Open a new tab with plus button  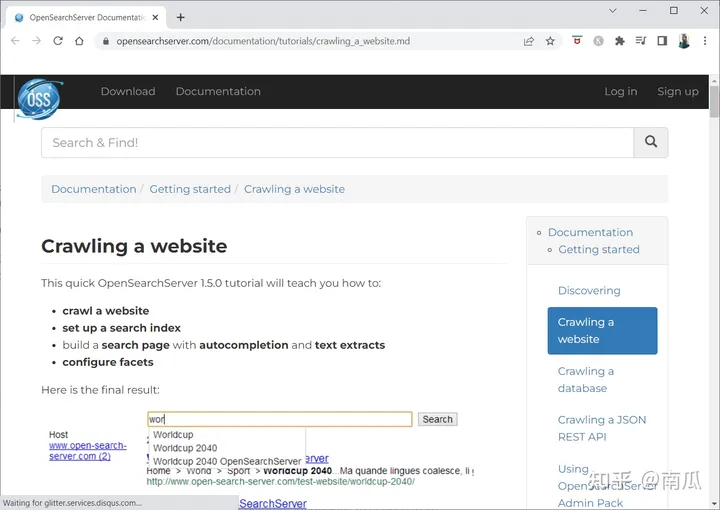180,17
